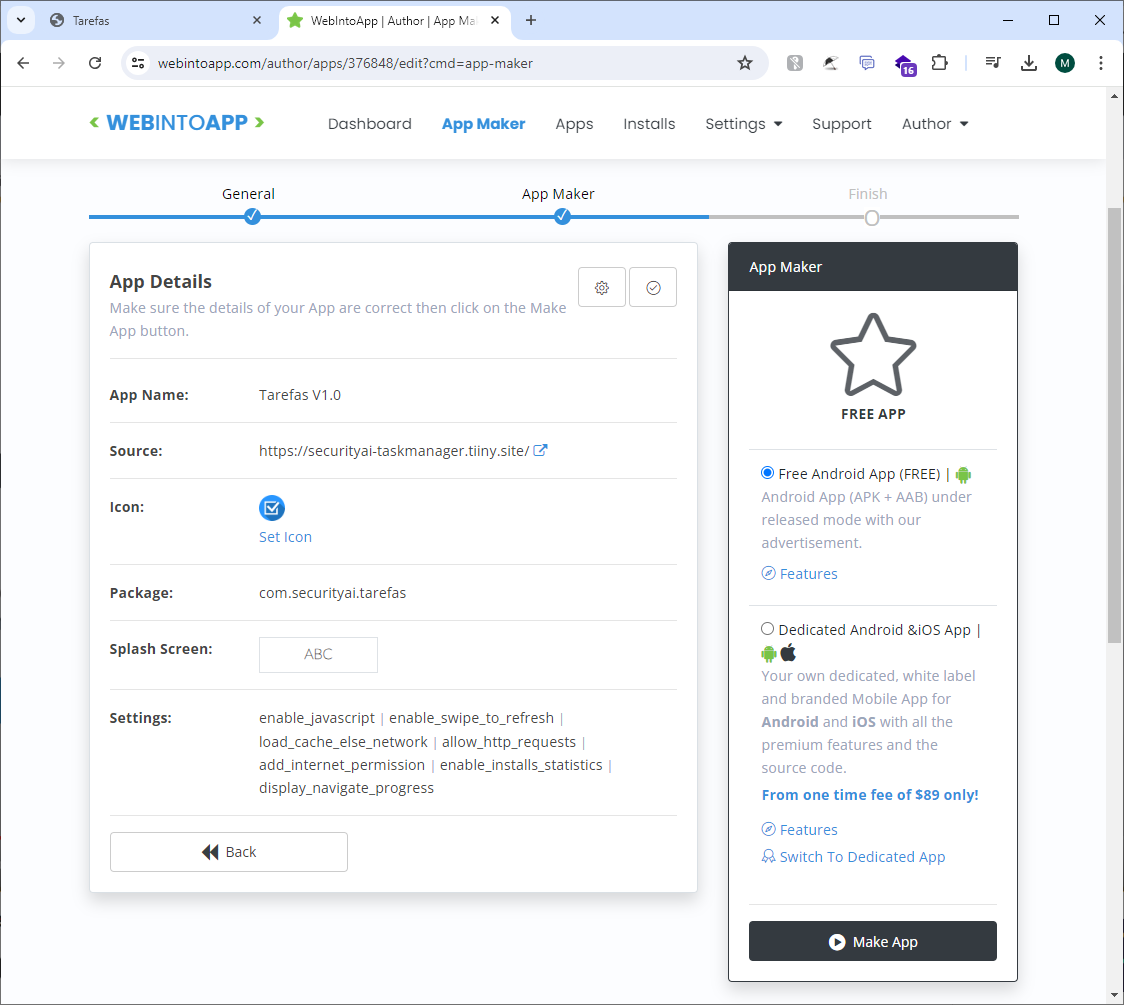Go back in browser history

pos(23,63)
